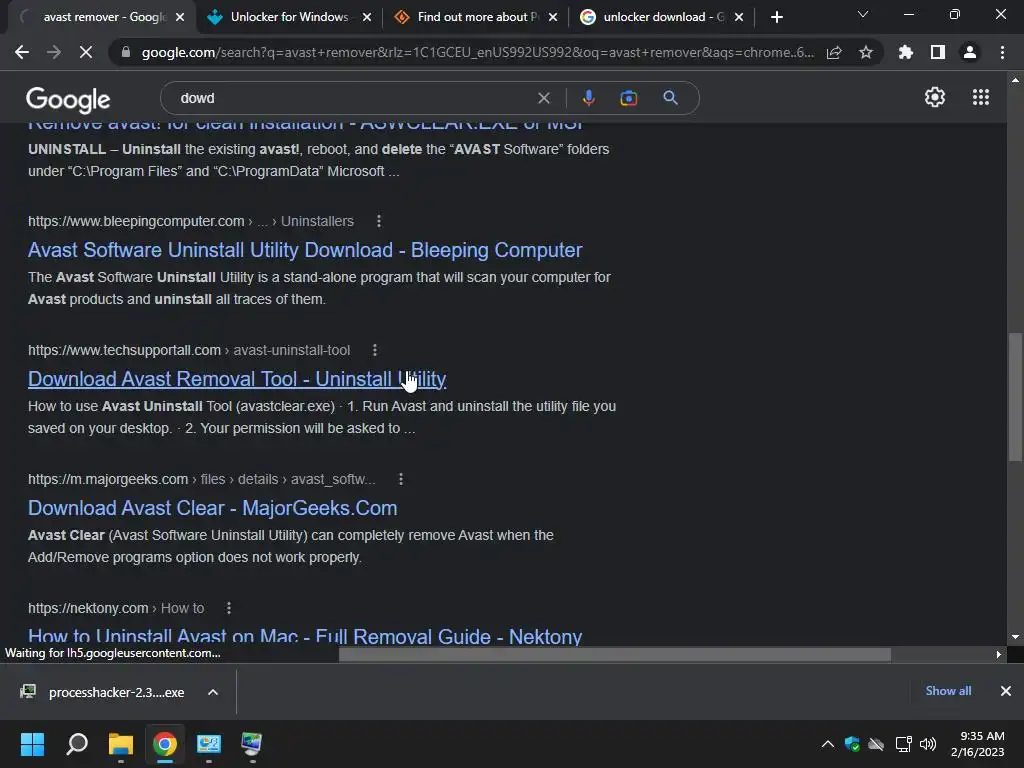Open the Google apps grid
The height and width of the screenshot is (768, 1024).
pos(981,97)
